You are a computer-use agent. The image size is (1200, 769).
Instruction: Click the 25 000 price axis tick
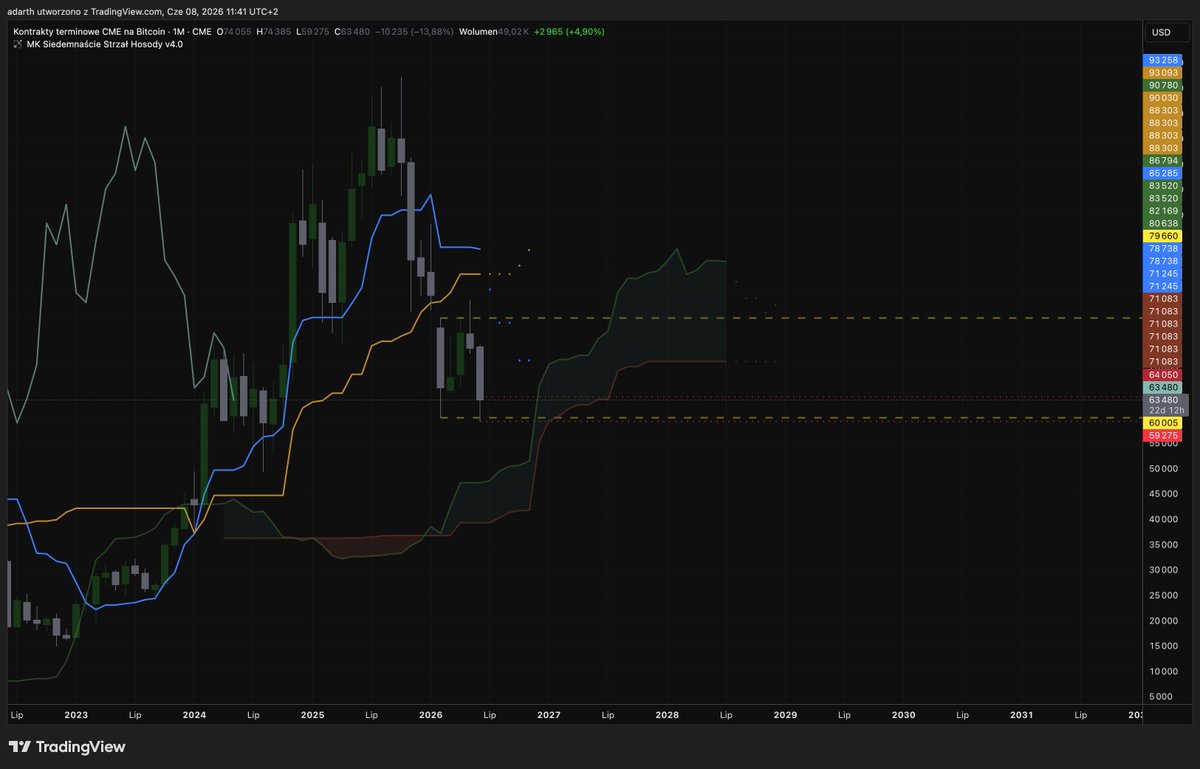click(x=1162, y=596)
